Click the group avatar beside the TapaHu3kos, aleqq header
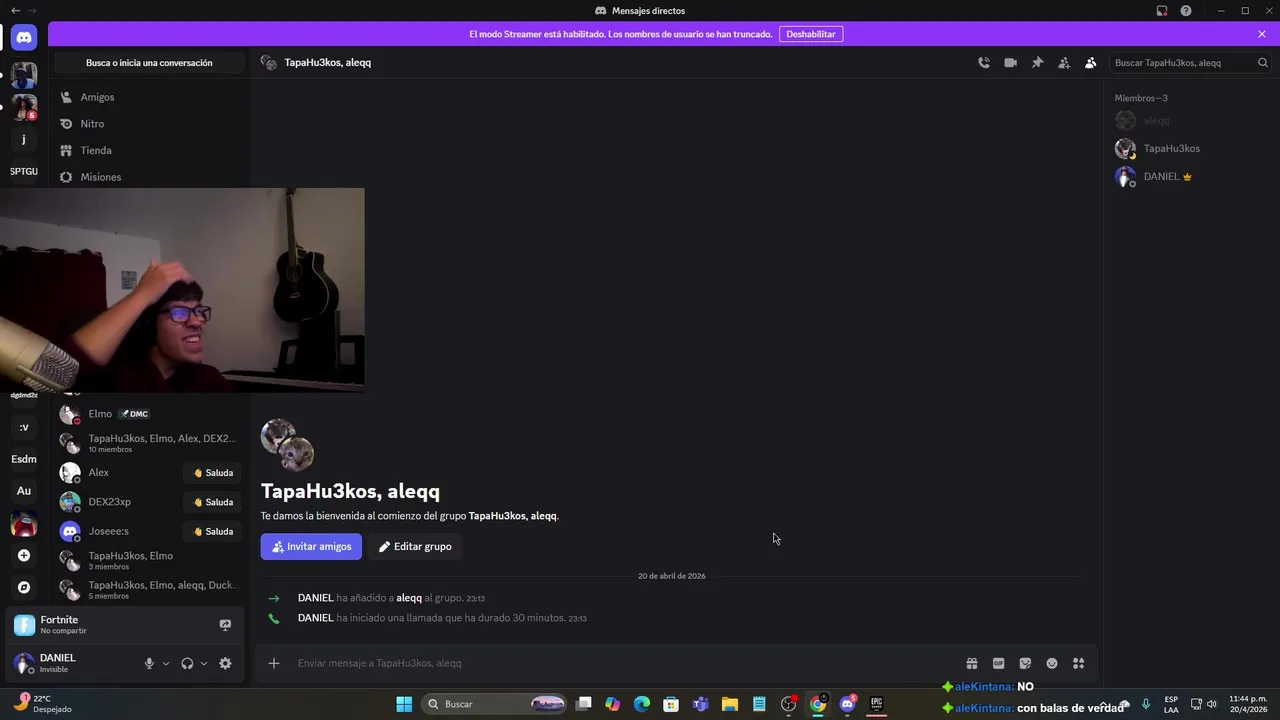This screenshot has height=720, width=1280. point(268,62)
